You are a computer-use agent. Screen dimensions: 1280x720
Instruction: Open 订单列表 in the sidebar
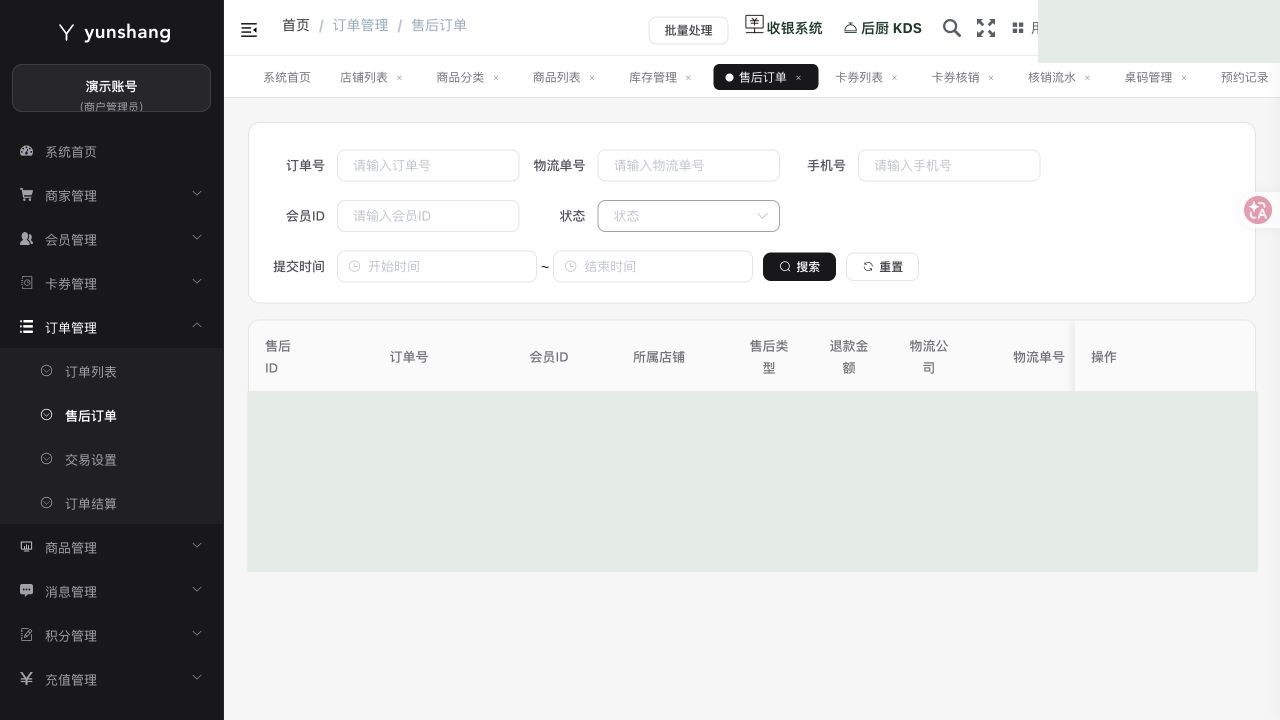[91, 372]
